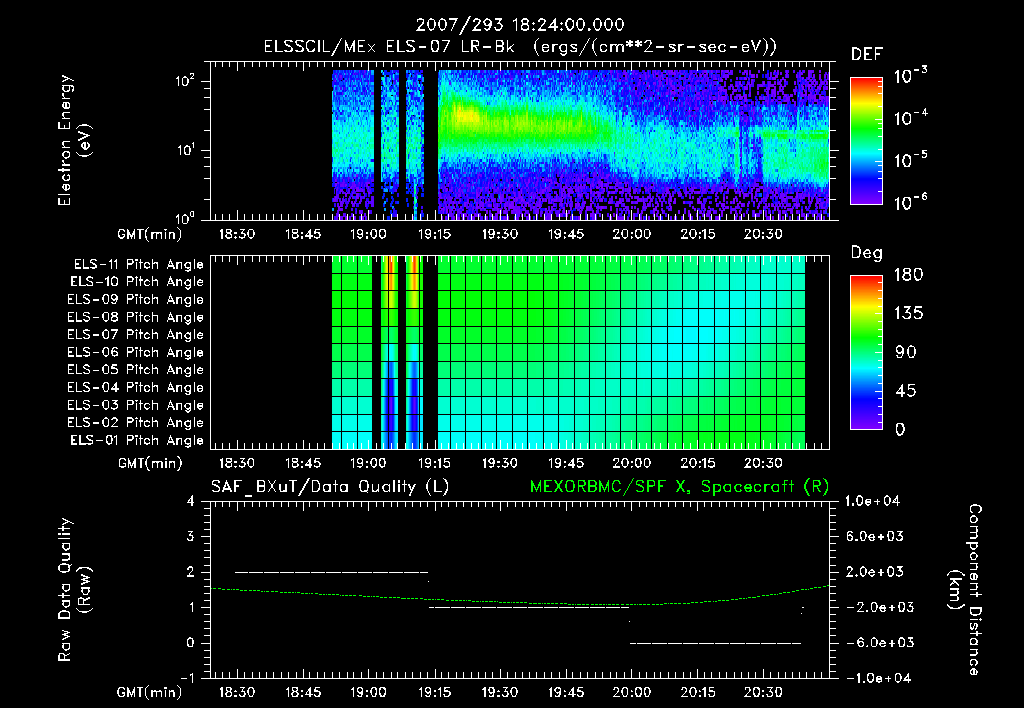Click the 45 value on Deg scale
1024x708 pixels.
click(906, 391)
